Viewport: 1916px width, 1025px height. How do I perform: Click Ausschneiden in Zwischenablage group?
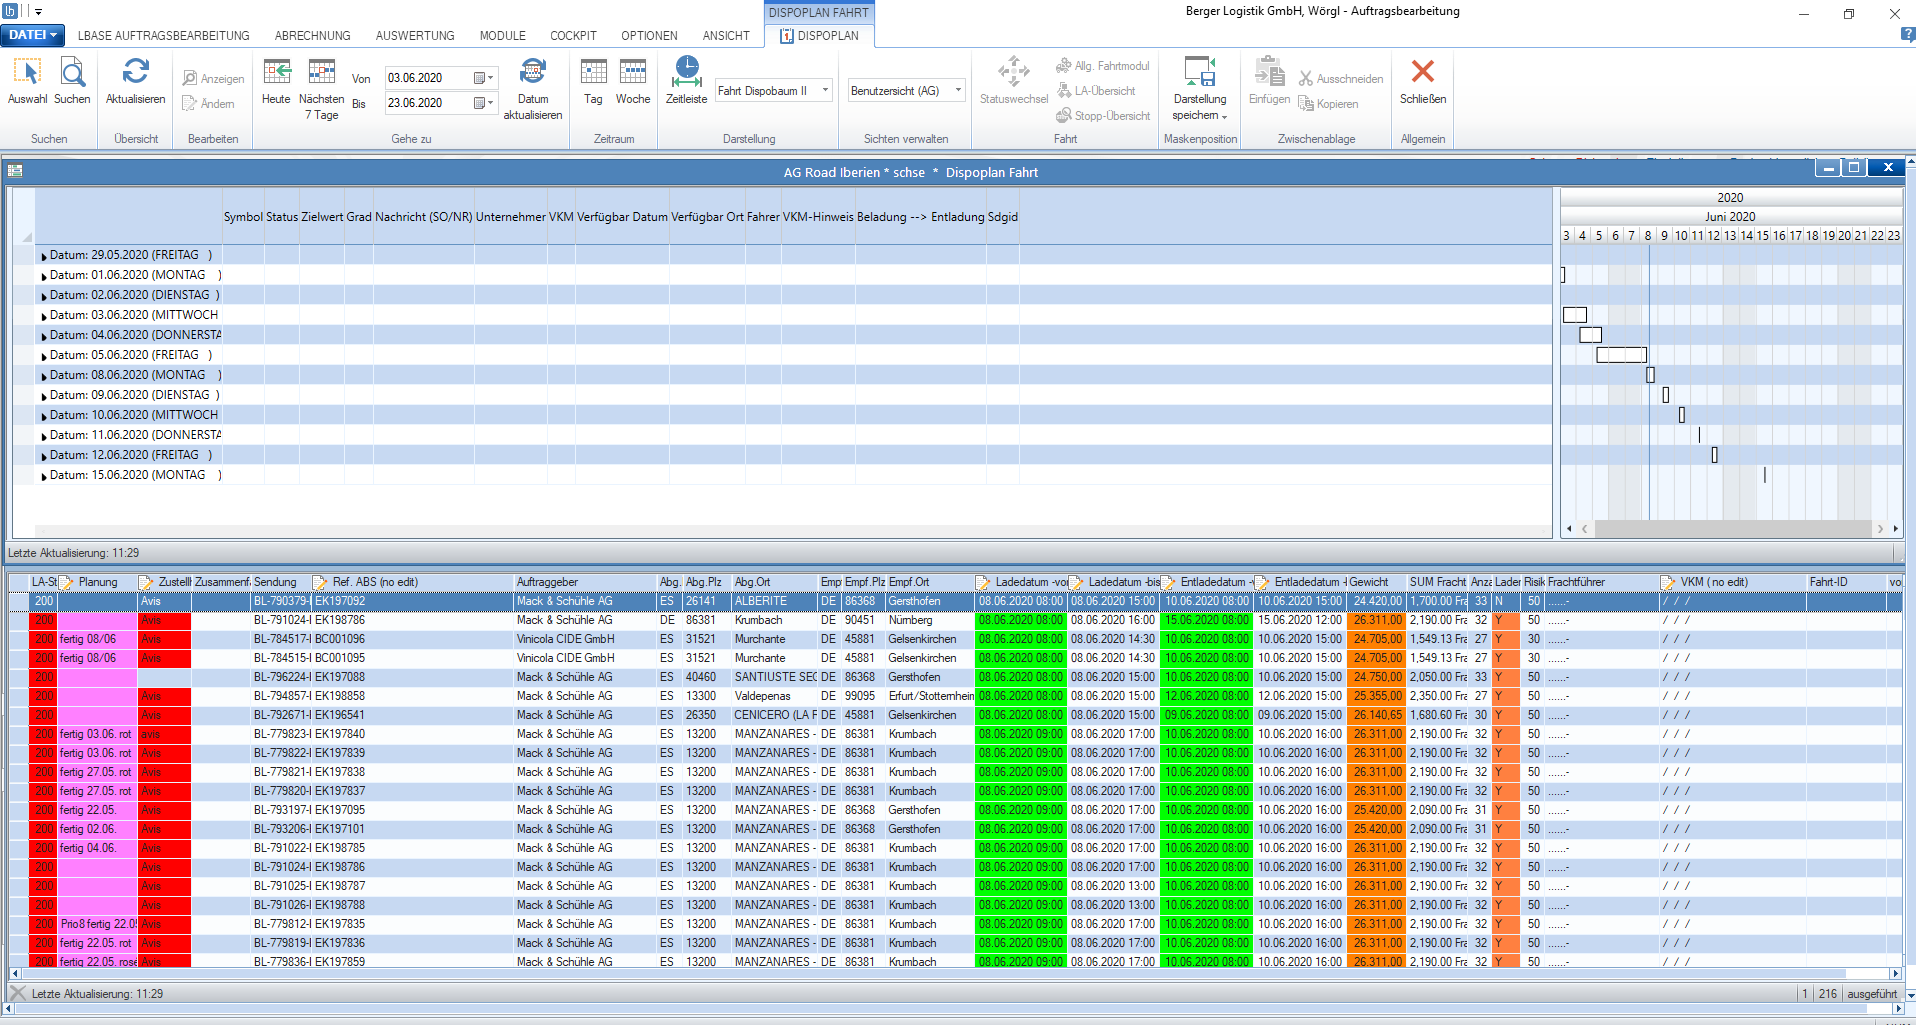click(1341, 79)
